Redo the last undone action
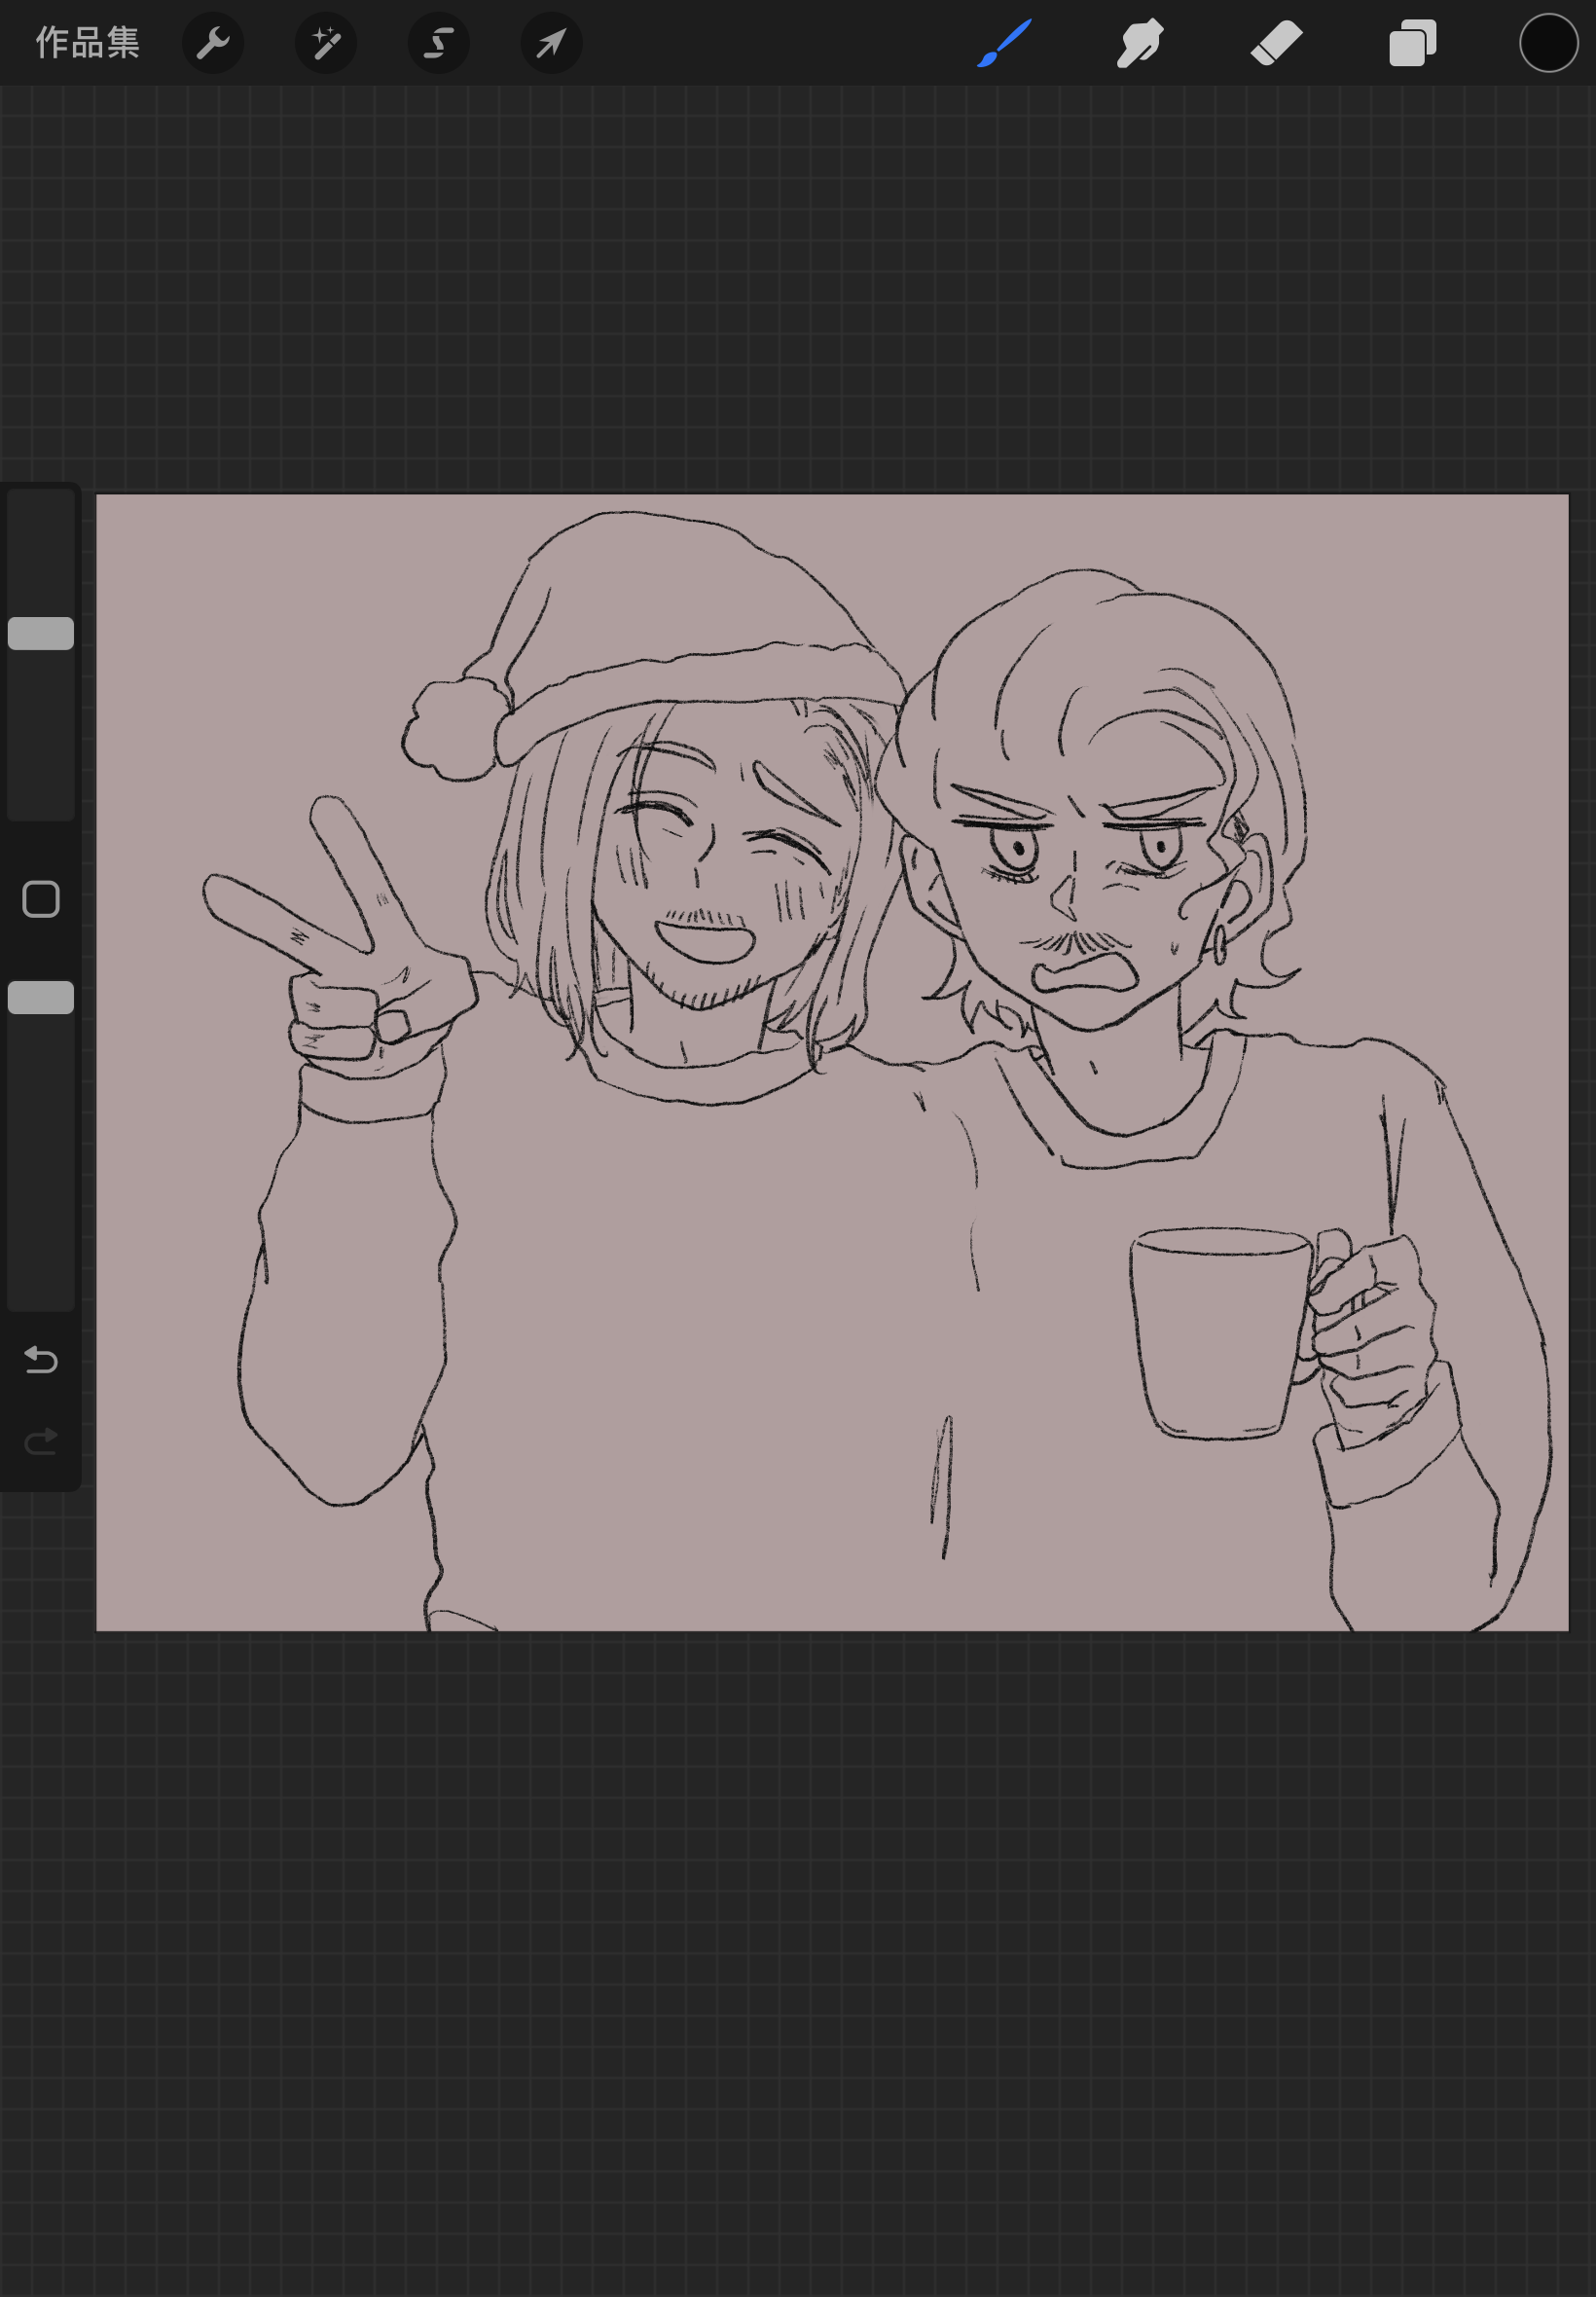The image size is (1596, 2297). click(x=41, y=1441)
